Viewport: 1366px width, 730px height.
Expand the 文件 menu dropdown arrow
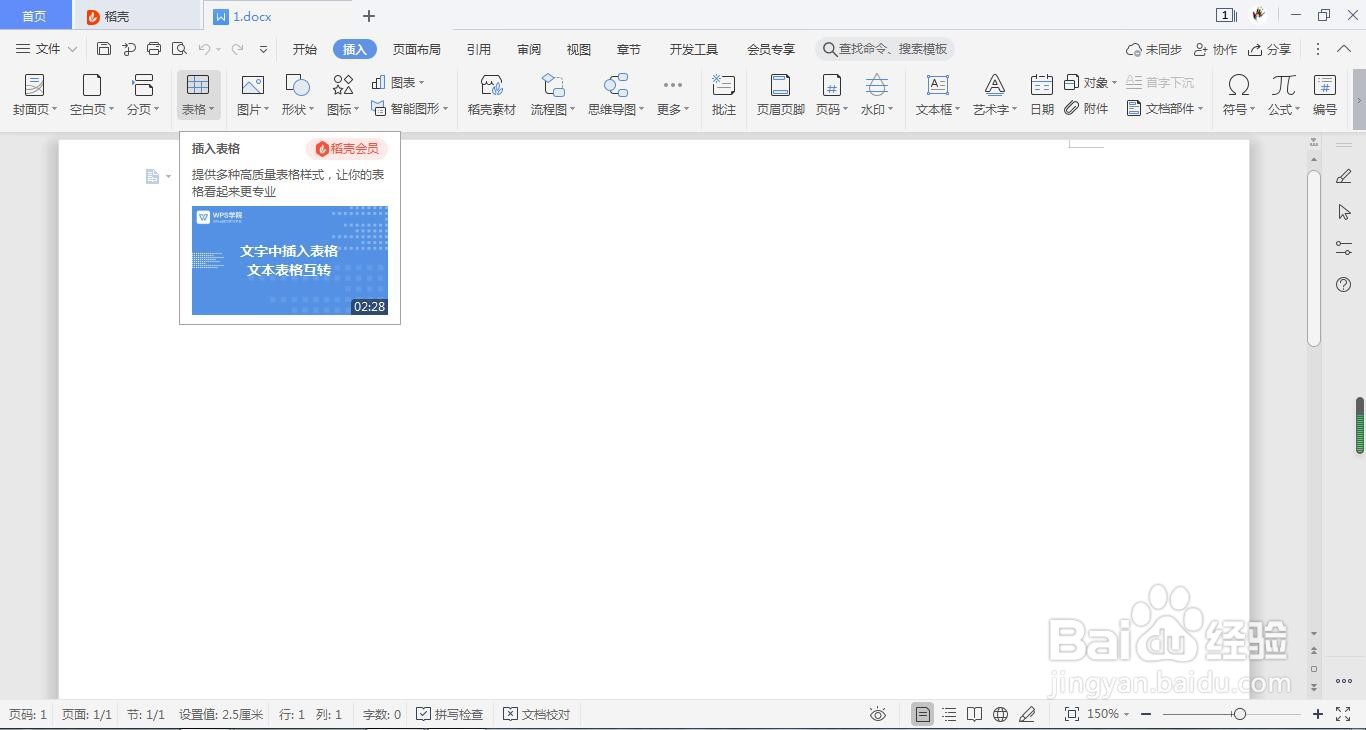72,49
